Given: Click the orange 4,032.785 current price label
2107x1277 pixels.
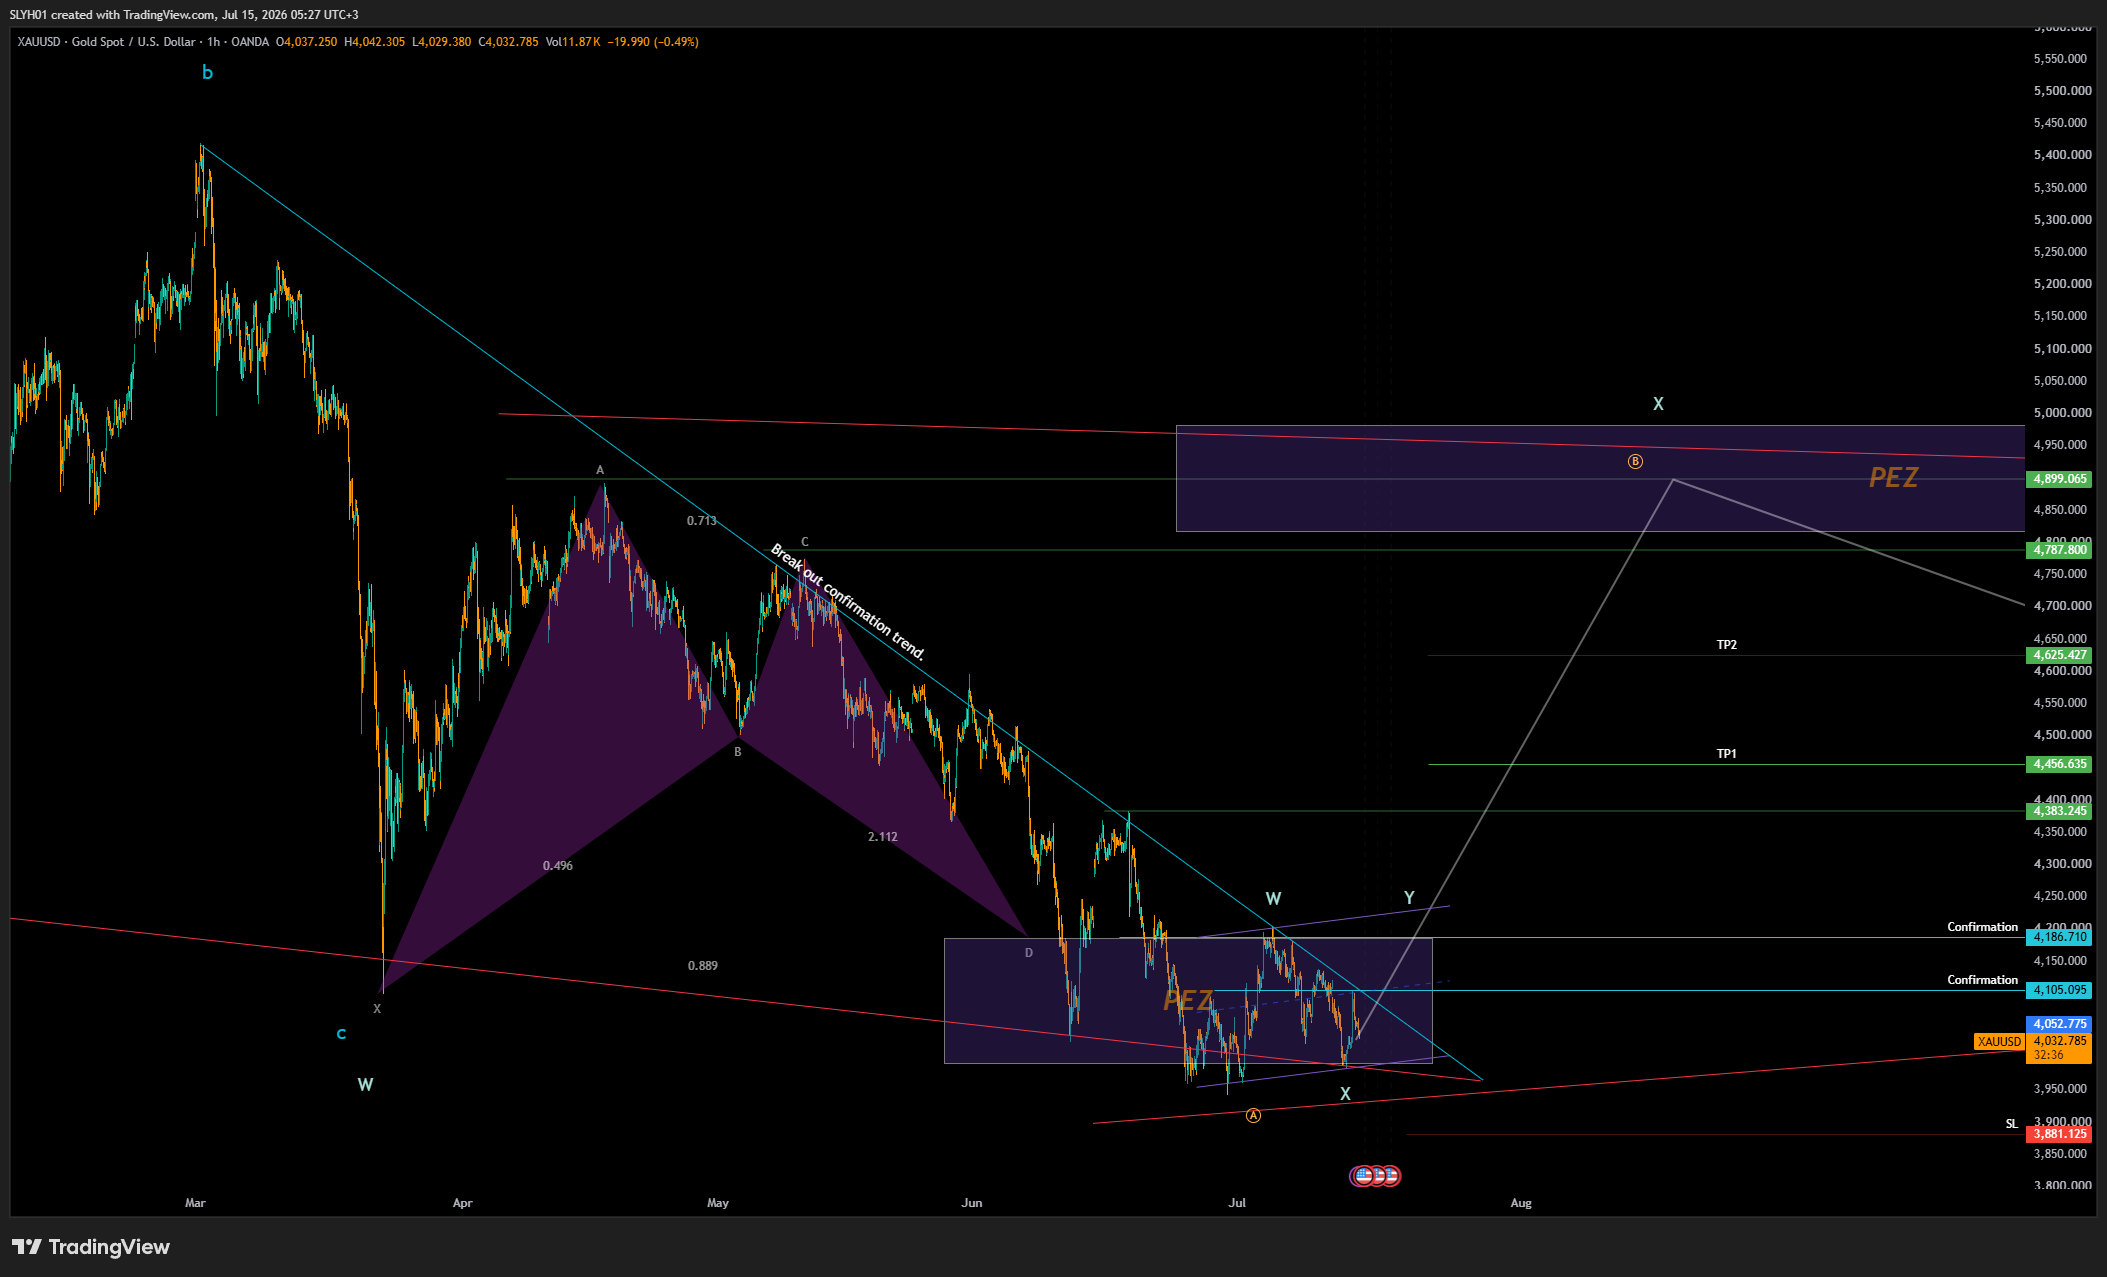Looking at the screenshot, I should click(x=2060, y=1041).
